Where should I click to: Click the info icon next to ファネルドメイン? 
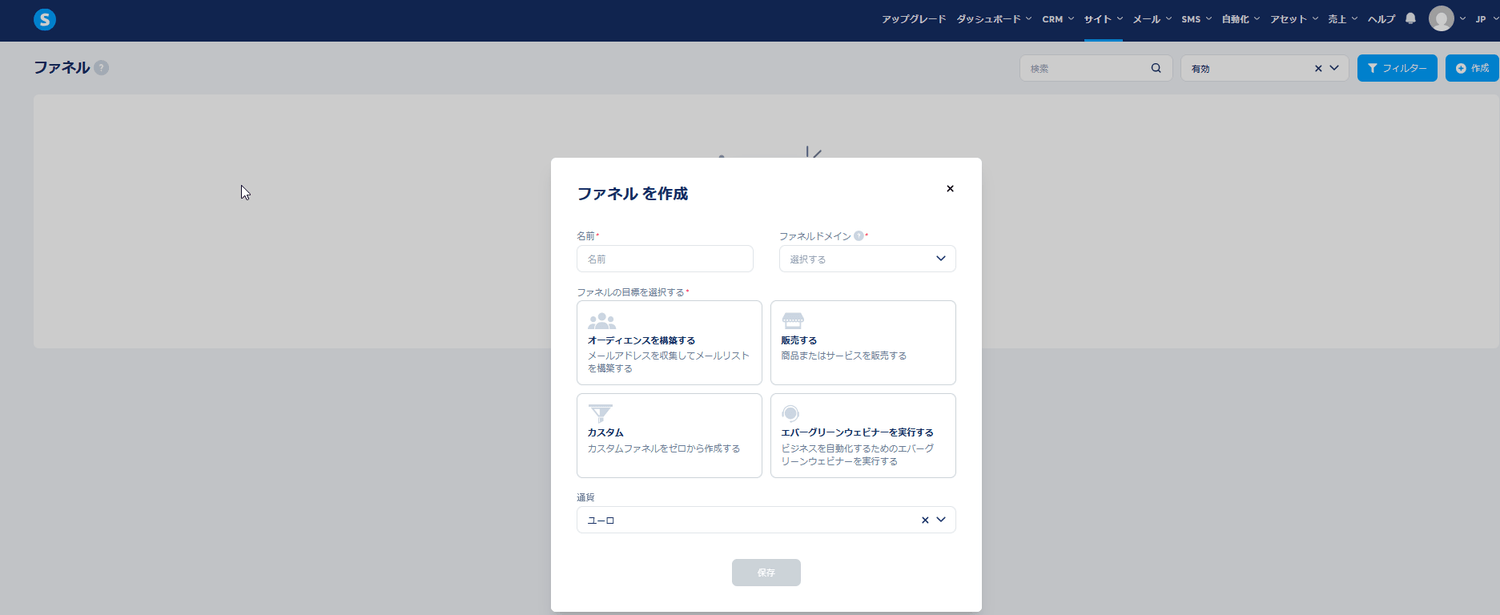point(858,236)
